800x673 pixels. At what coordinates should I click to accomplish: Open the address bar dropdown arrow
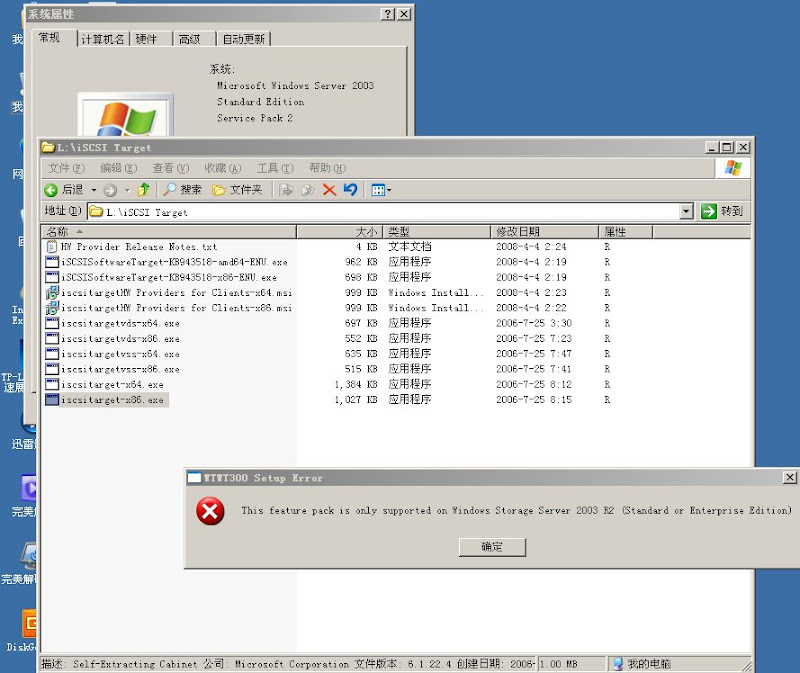pos(686,211)
